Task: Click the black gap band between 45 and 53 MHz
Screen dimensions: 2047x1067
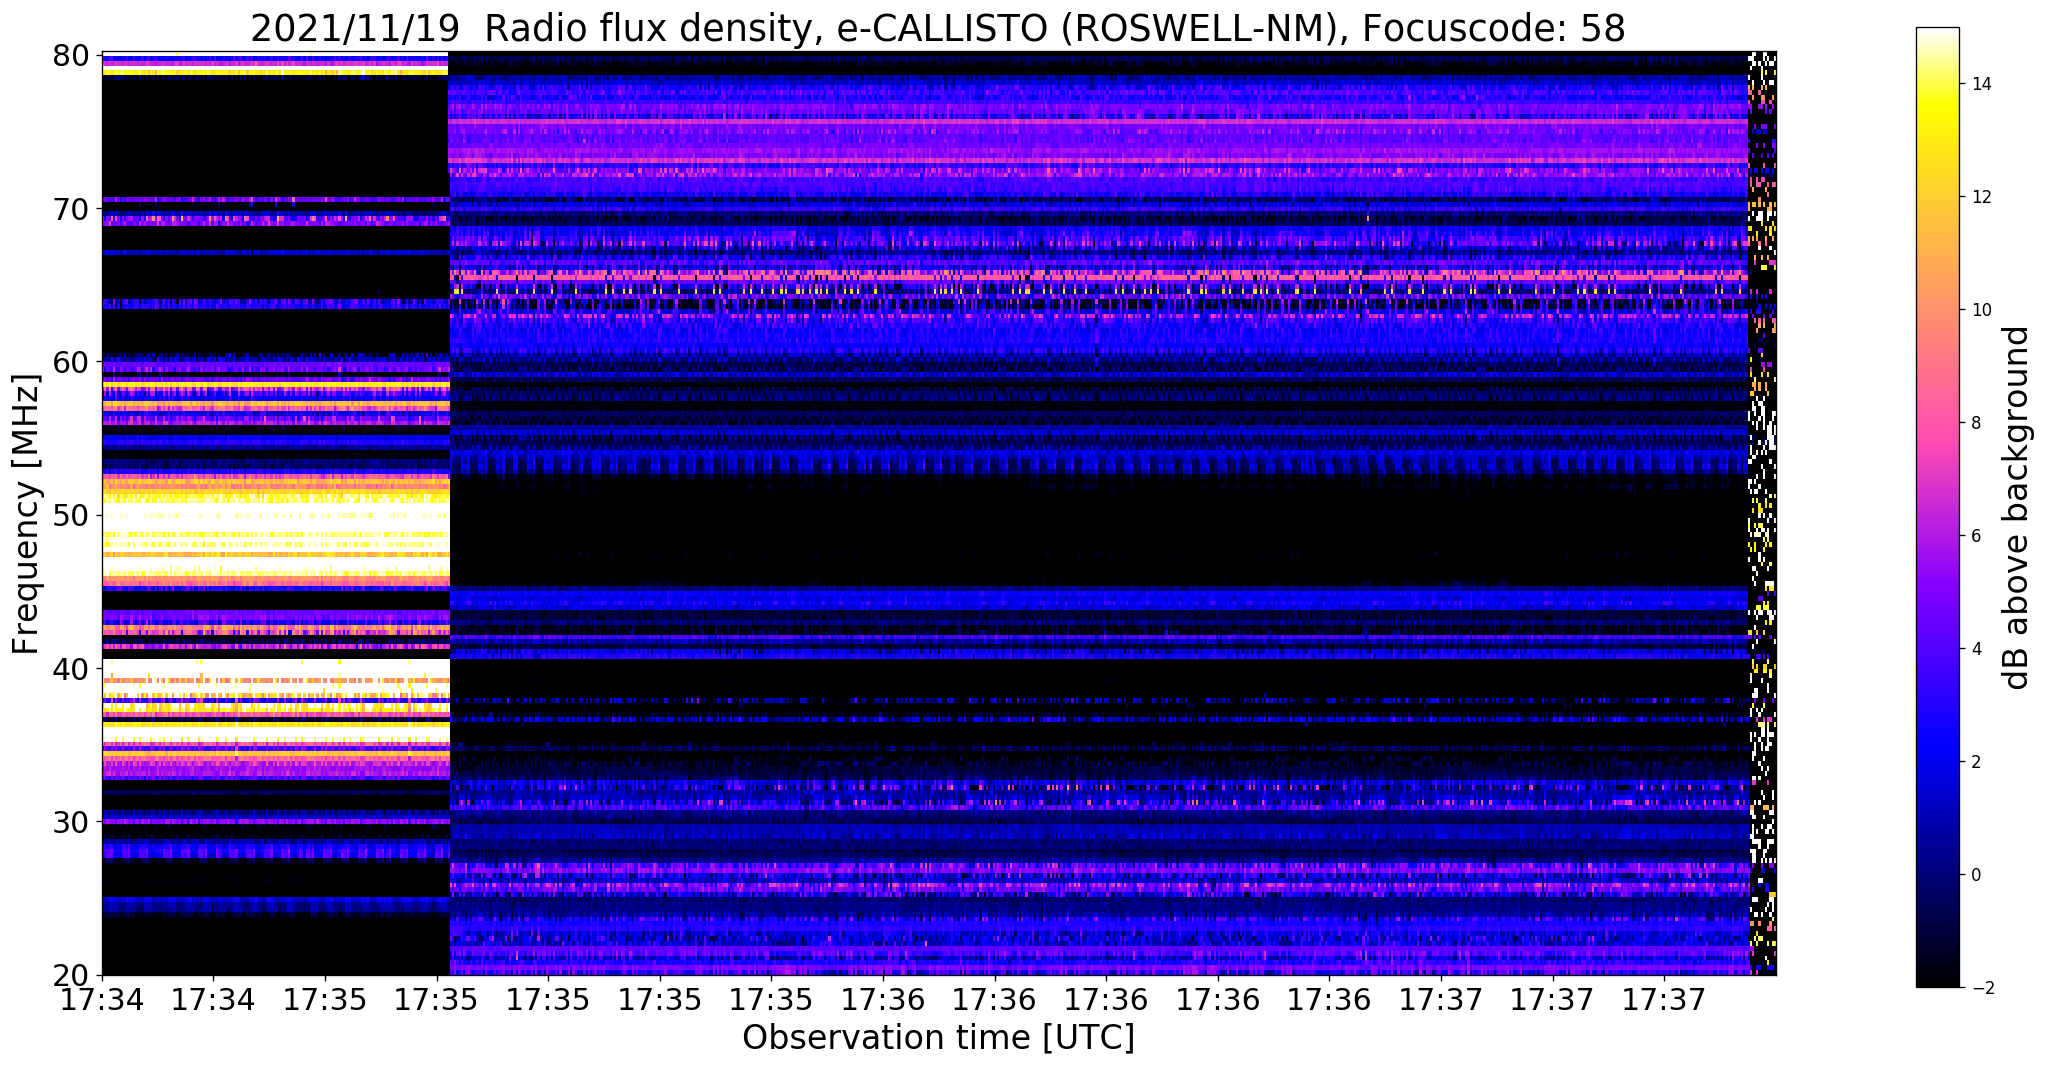Action: pyautogui.click(x=1098, y=530)
